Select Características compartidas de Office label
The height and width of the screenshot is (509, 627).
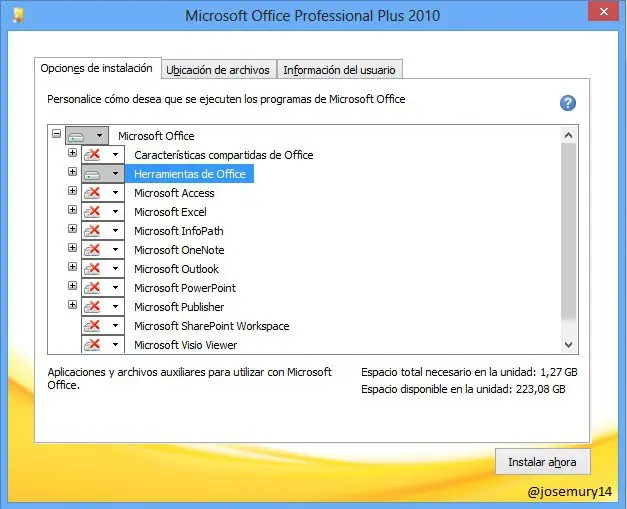coord(224,155)
